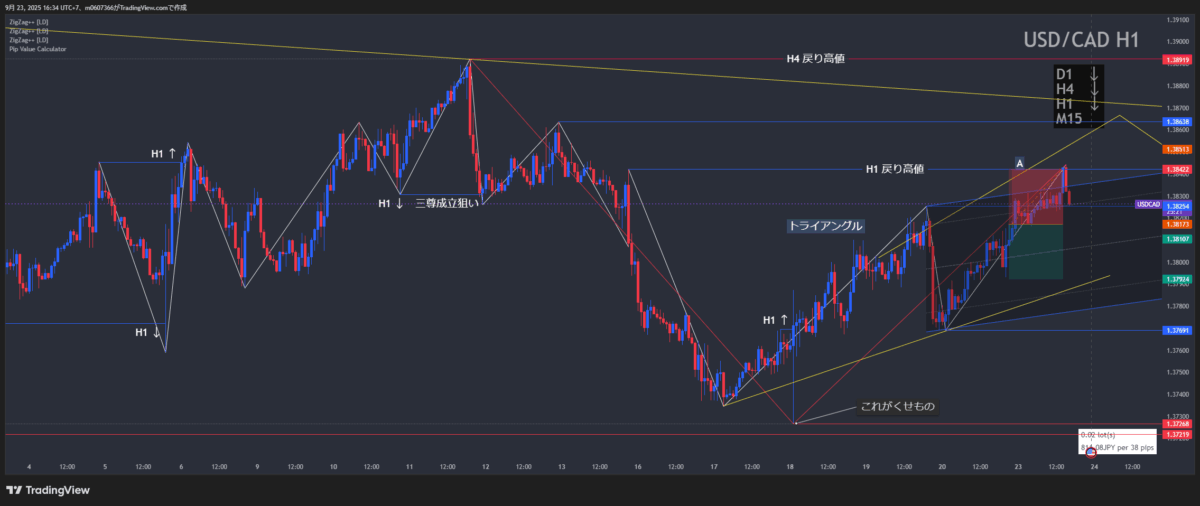The width and height of the screenshot is (1200, 506).
Task: Select the 'A' marker above the position box
Action: point(1019,162)
